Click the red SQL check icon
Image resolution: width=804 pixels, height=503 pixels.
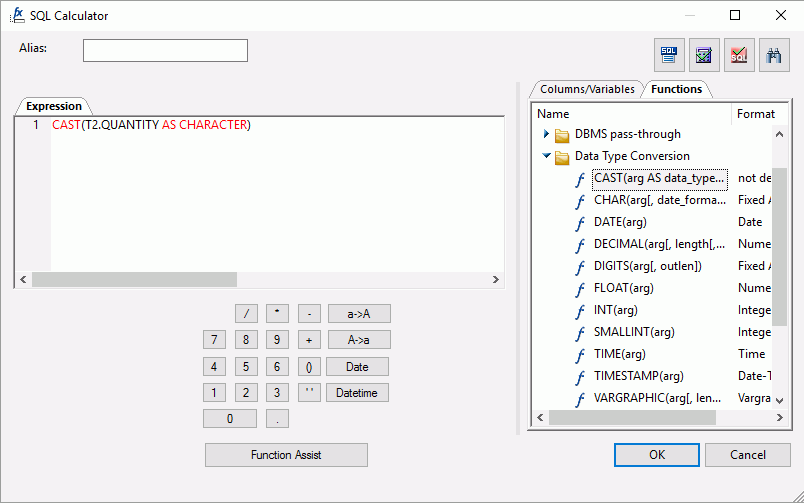(739, 55)
